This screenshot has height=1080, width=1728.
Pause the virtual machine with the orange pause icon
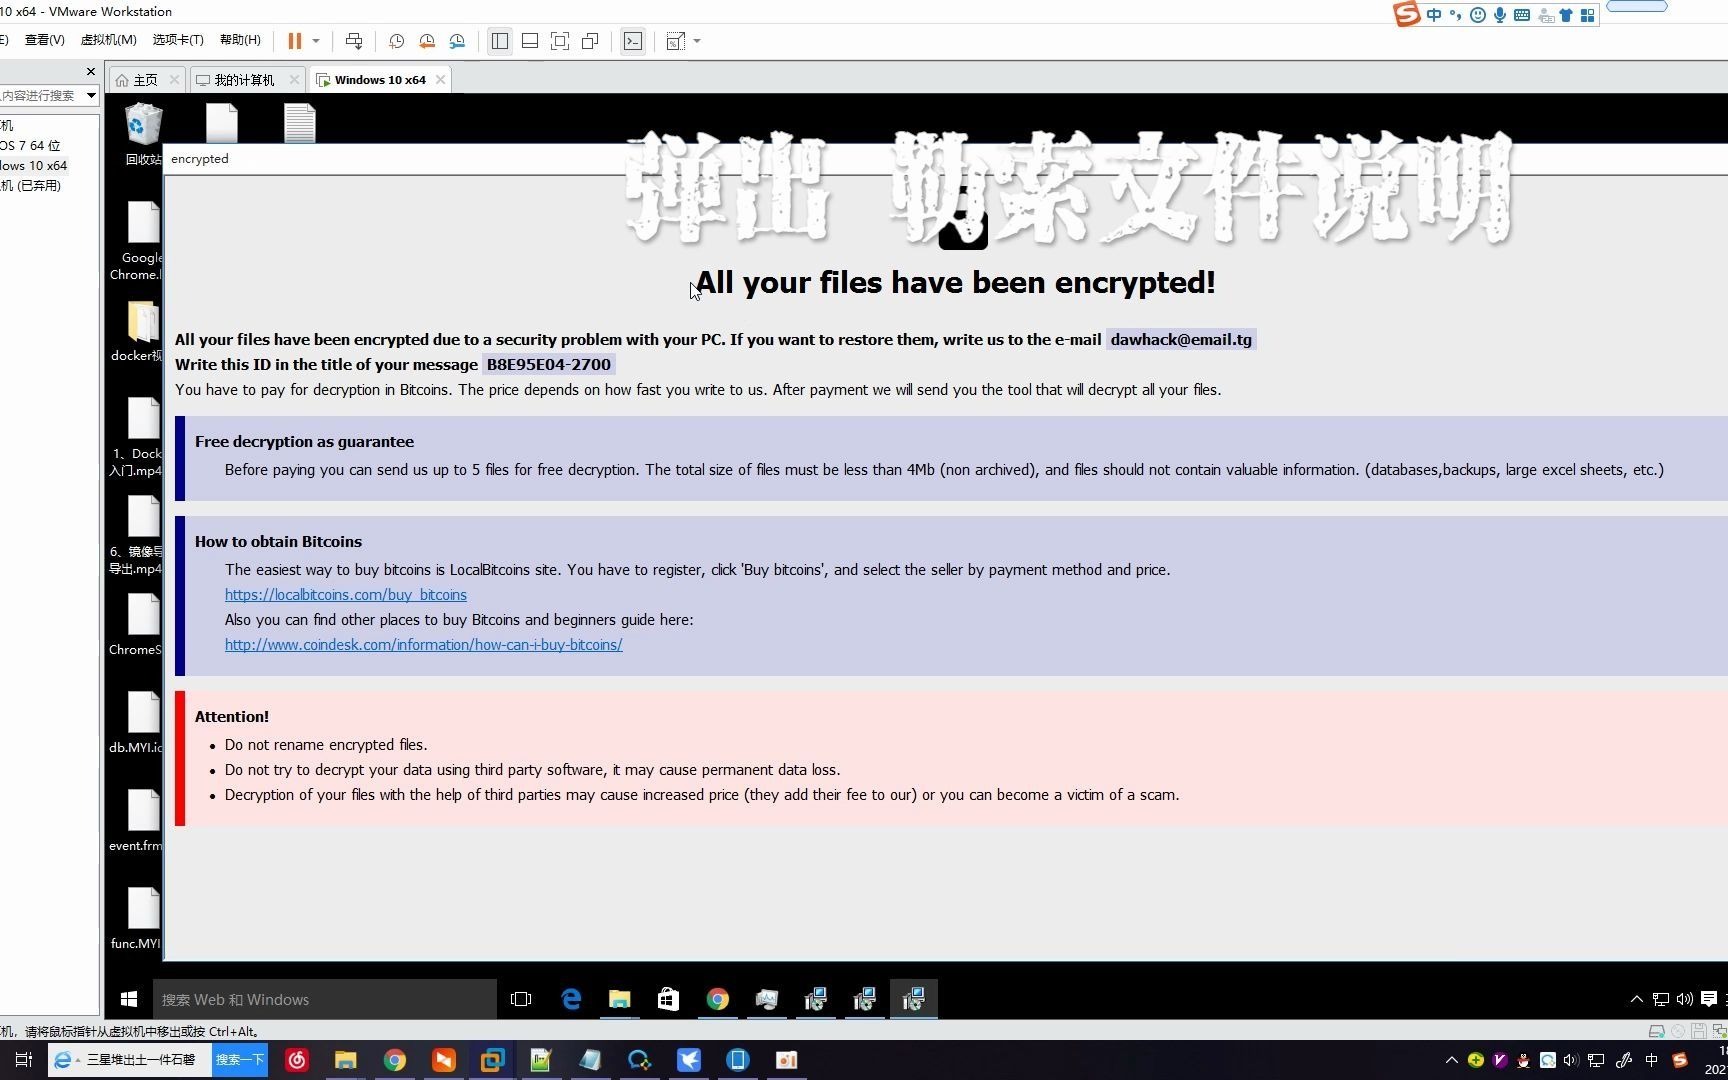(x=295, y=41)
